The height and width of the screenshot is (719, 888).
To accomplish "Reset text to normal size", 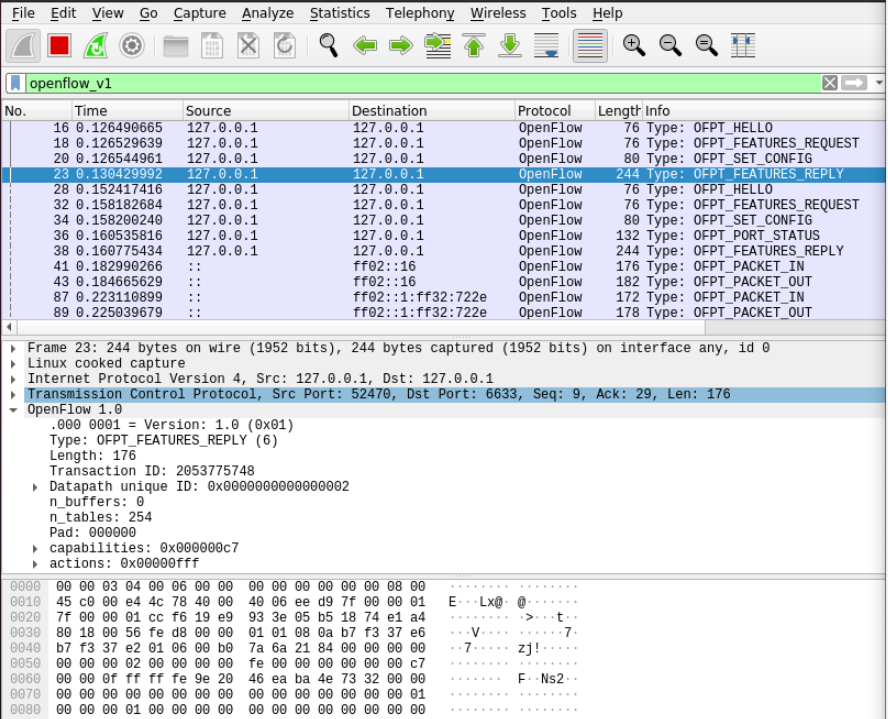I will tap(706, 45).
